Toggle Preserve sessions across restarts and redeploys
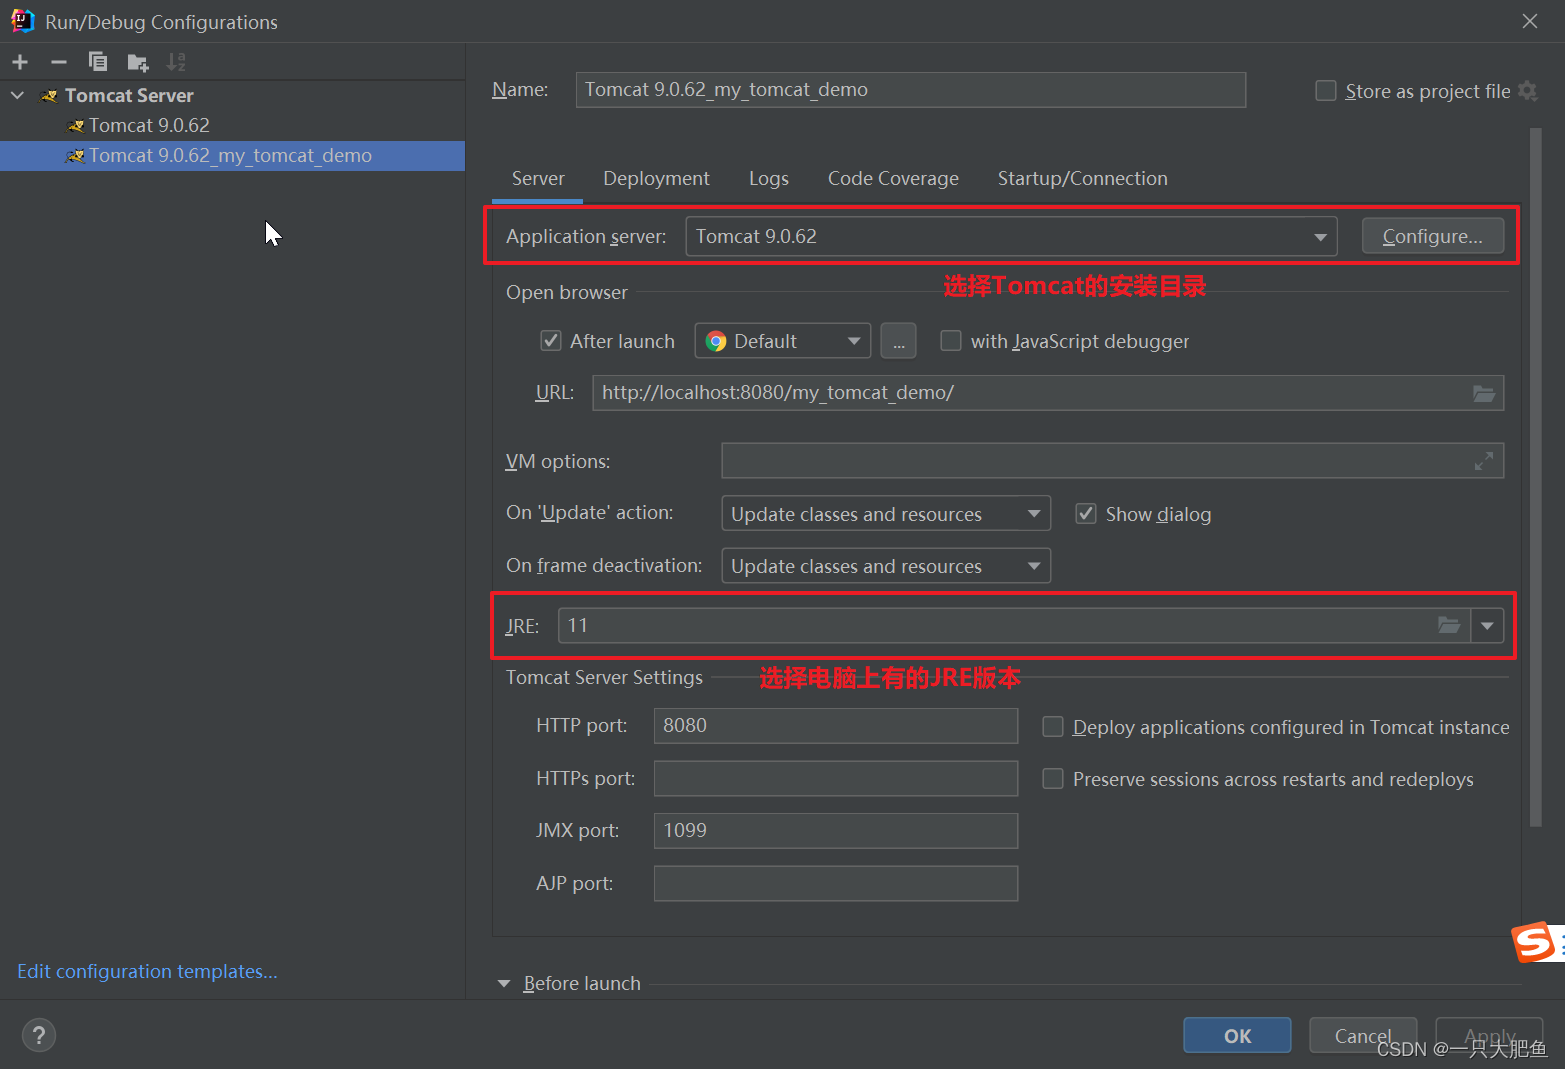The width and height of the screenshot is (1565, 1069). click(1053, 779)
